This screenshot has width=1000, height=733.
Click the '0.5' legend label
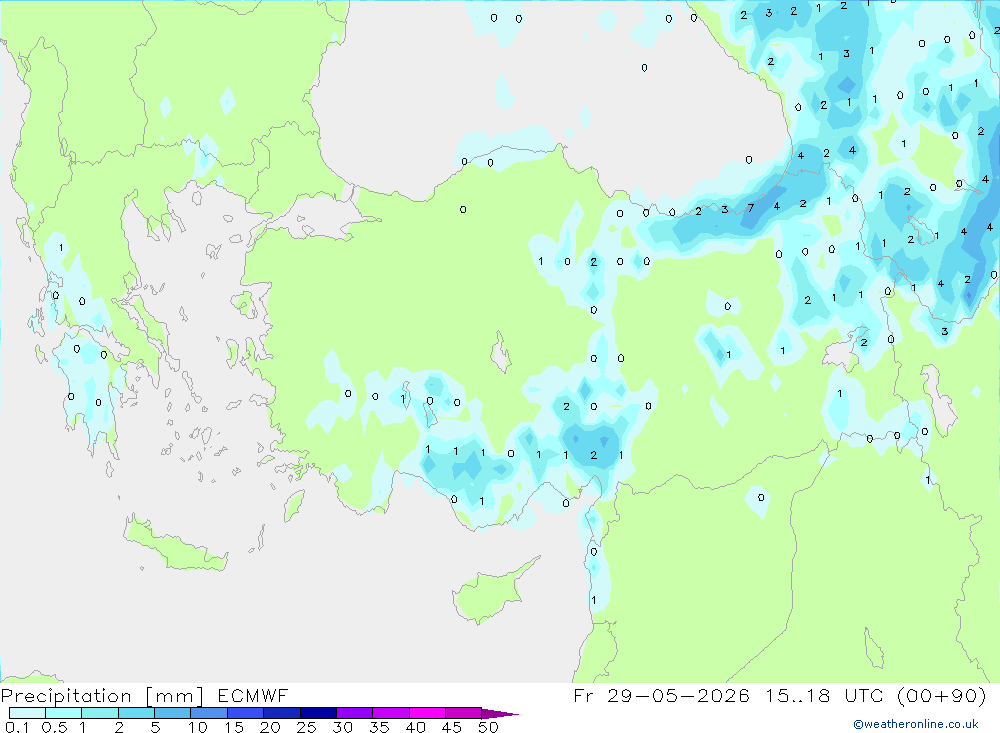click(x=54, y=727)
